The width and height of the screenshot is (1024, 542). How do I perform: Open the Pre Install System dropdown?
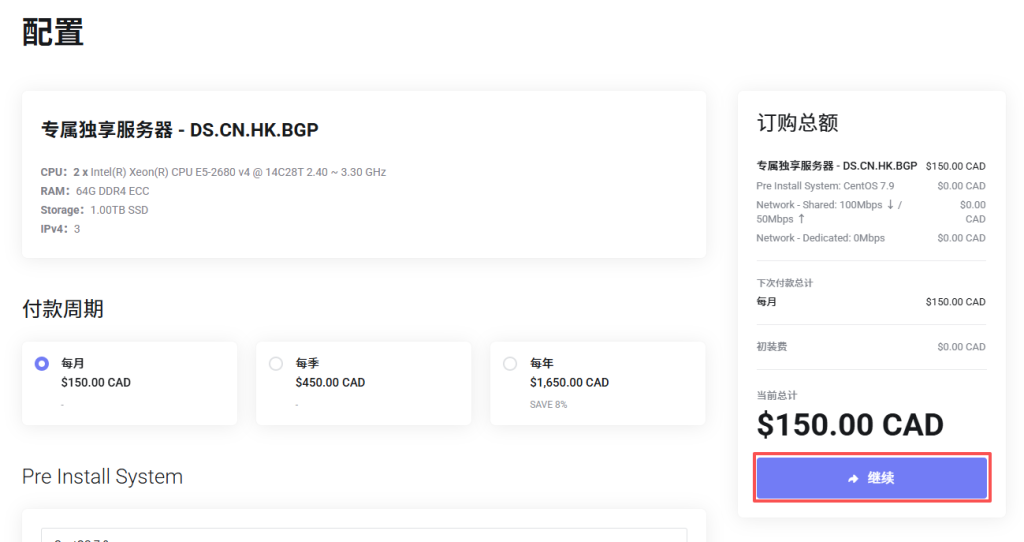(364, 536)
